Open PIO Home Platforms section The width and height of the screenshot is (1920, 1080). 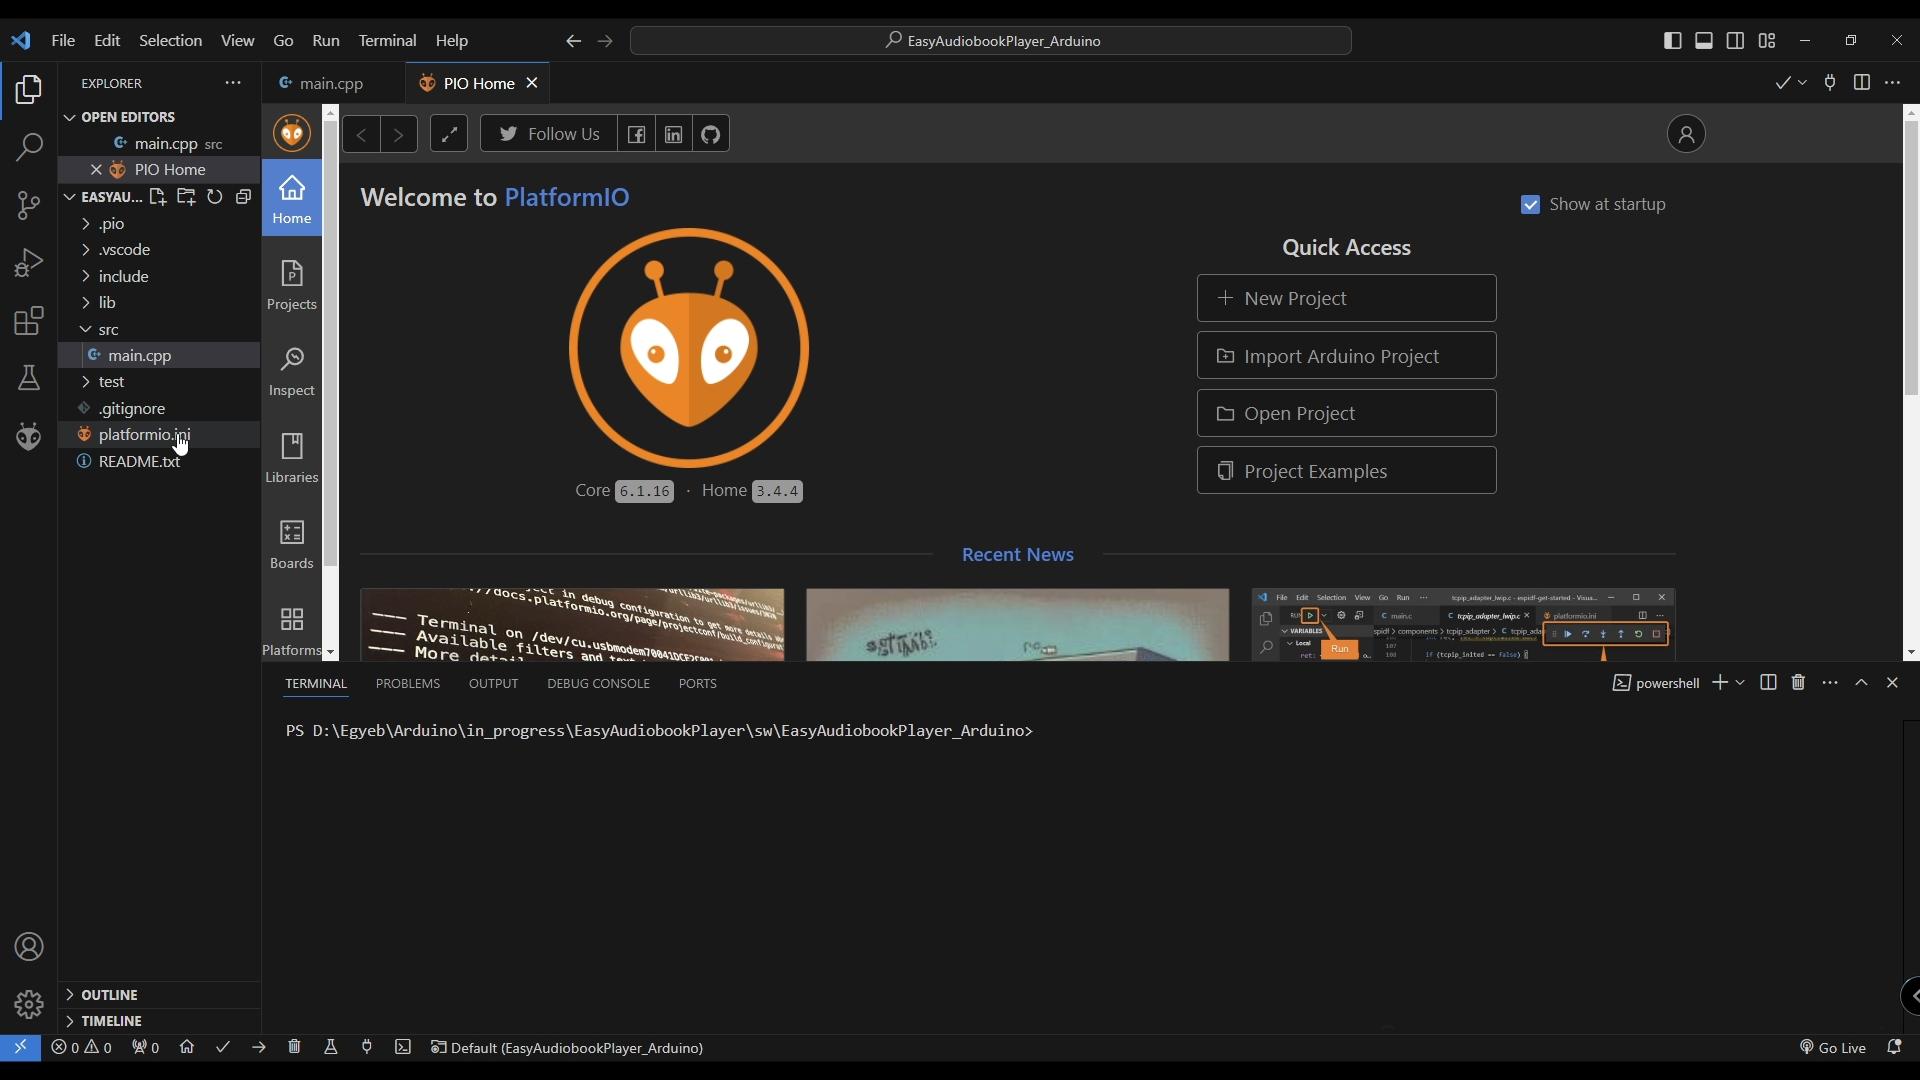tap(292, 631)
